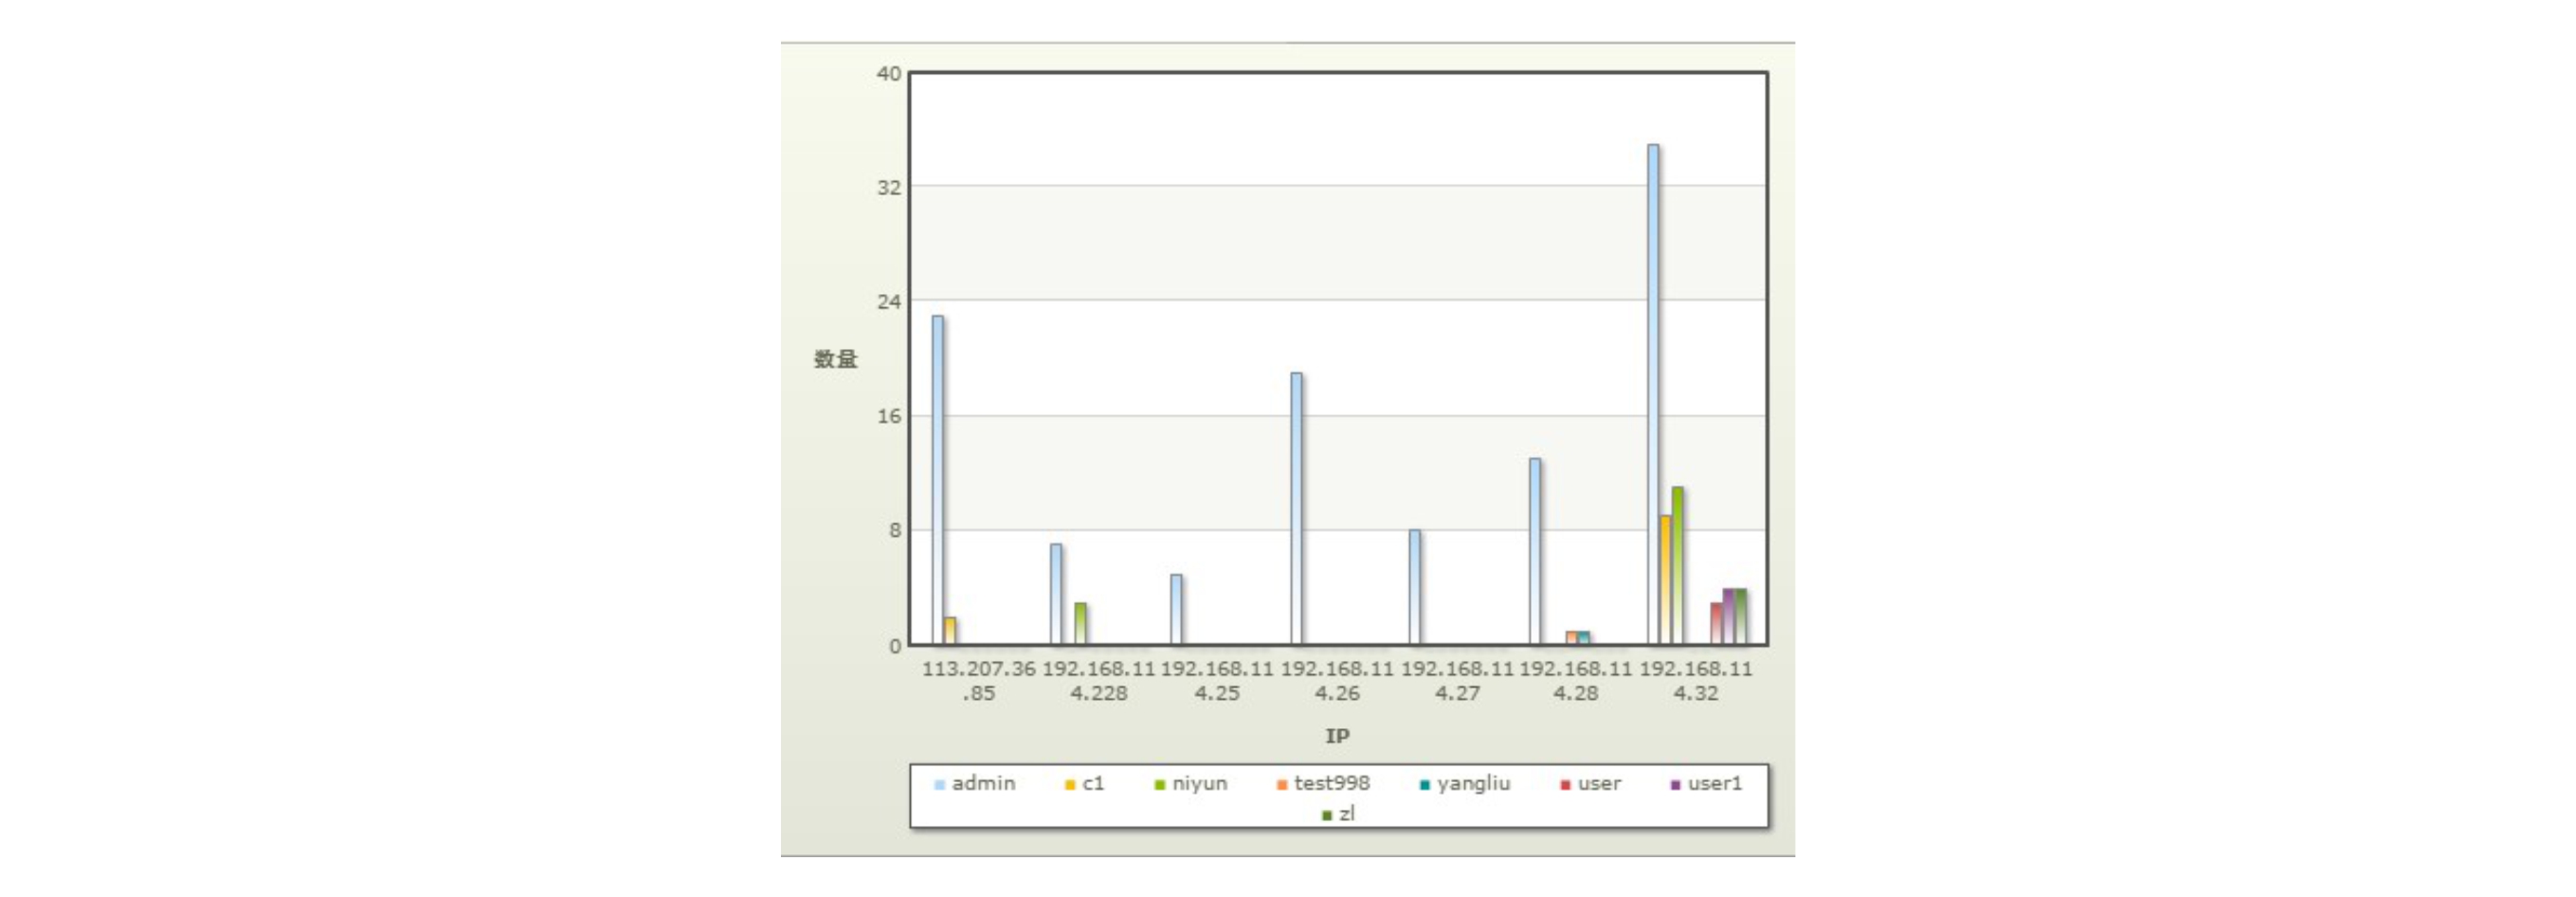Click the 40 y-axis tick label
The image size is (2576, 897).
[888, 74]
